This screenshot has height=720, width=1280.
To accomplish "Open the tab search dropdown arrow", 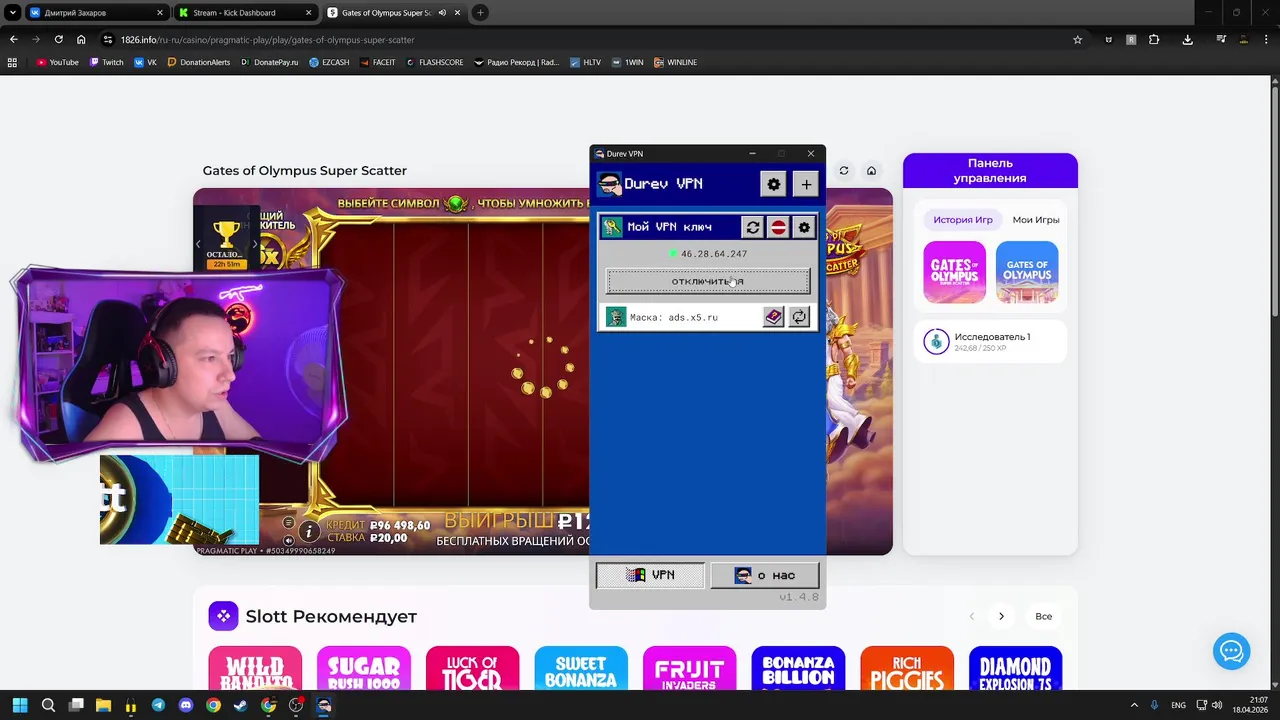I will click(13, 13).
